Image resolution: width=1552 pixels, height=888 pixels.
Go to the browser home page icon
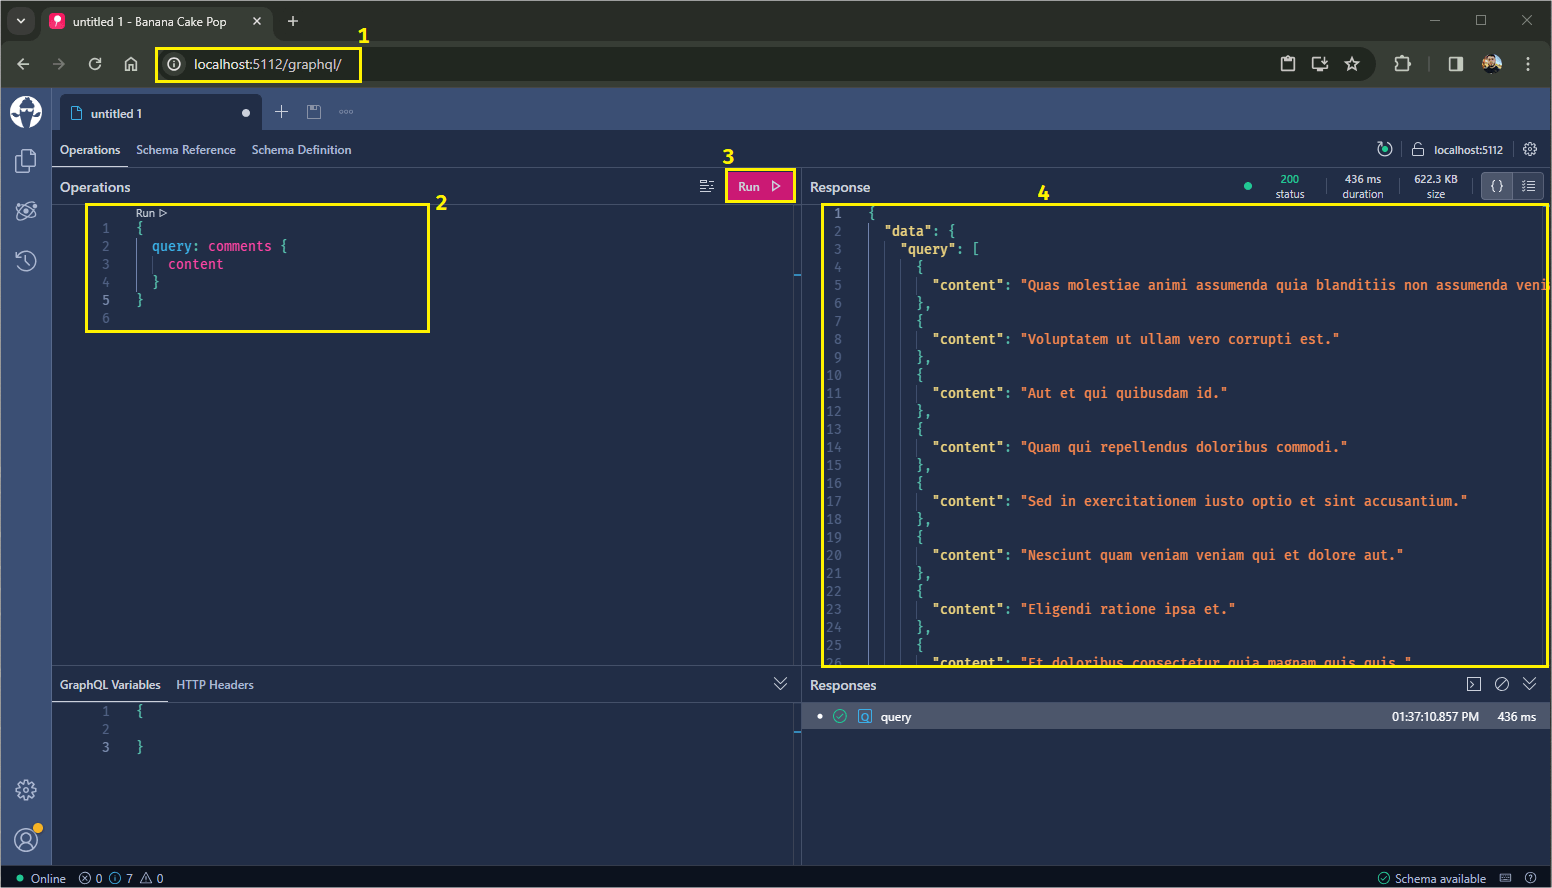click(x=131, y=64)
